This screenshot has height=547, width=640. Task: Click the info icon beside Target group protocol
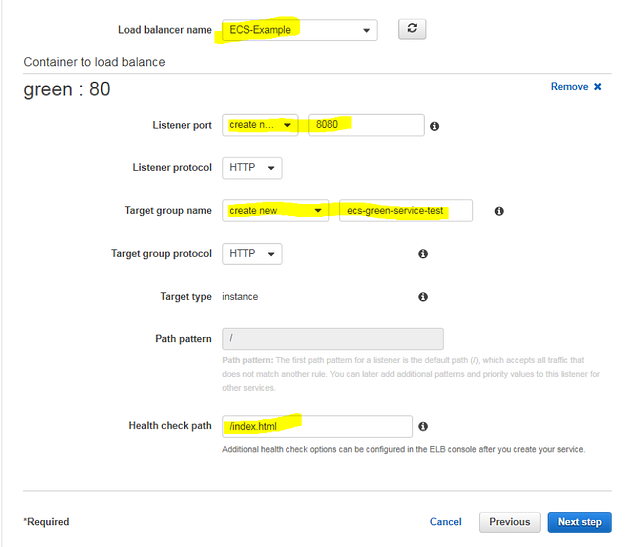423,254
